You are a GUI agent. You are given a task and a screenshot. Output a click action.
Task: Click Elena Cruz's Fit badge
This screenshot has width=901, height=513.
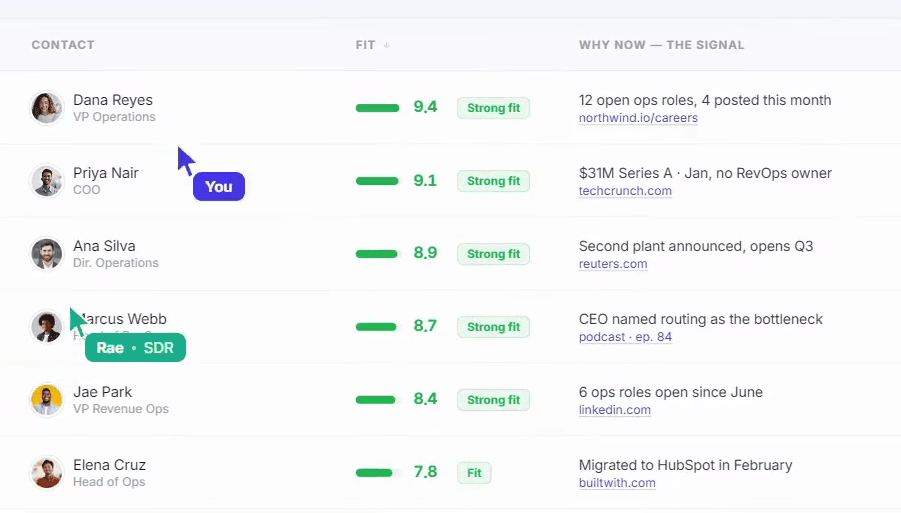pyautogui.click(x=474, y=473)
